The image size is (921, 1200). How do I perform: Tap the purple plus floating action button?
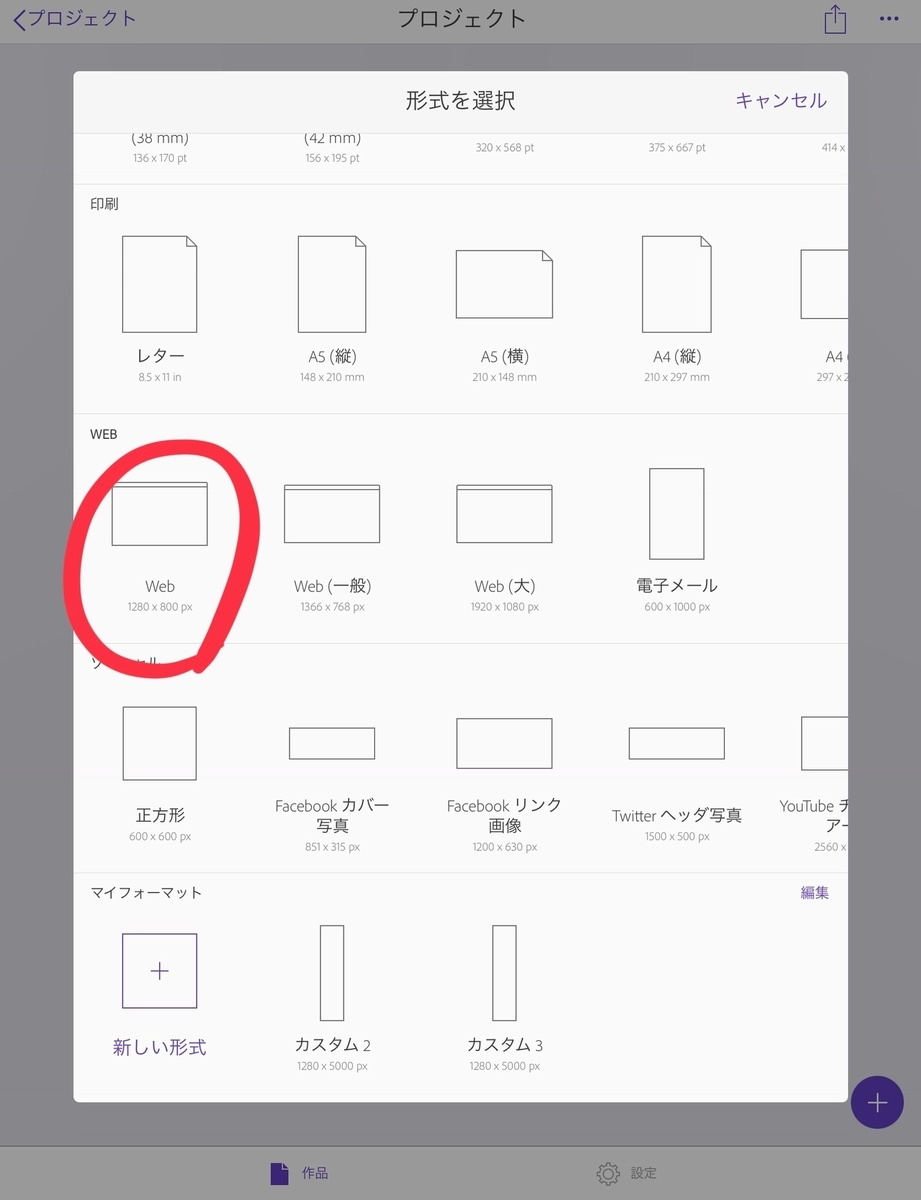(x=877, y=1102)
